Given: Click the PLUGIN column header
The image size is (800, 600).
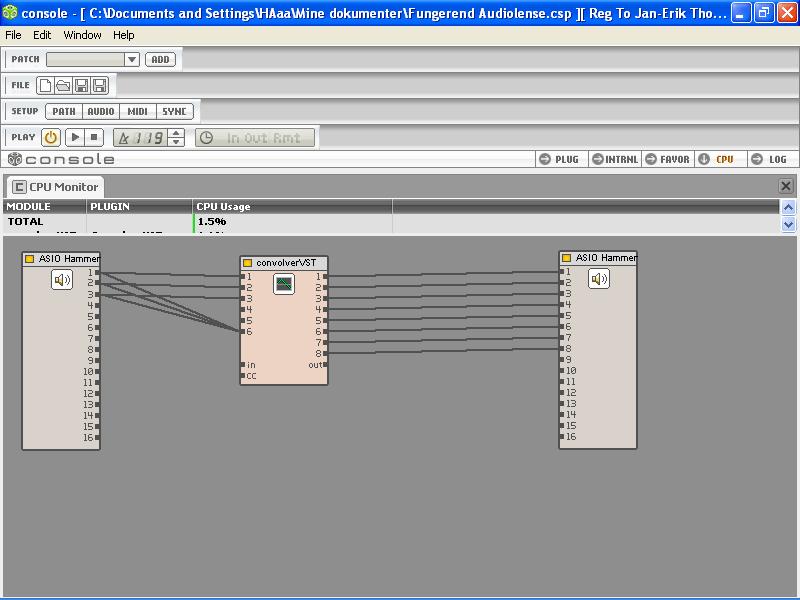Looking at the screenshot, I should [x=139, y=207].
